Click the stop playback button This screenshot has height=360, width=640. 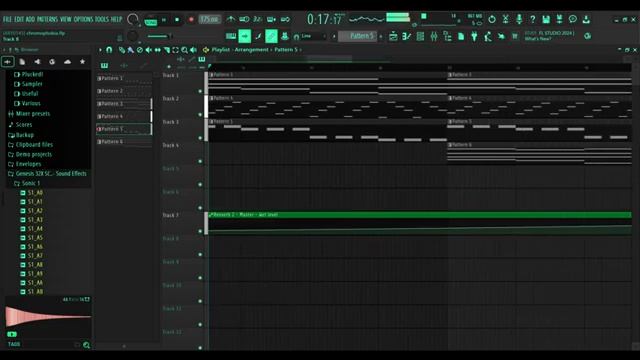(x=177, y=20)
